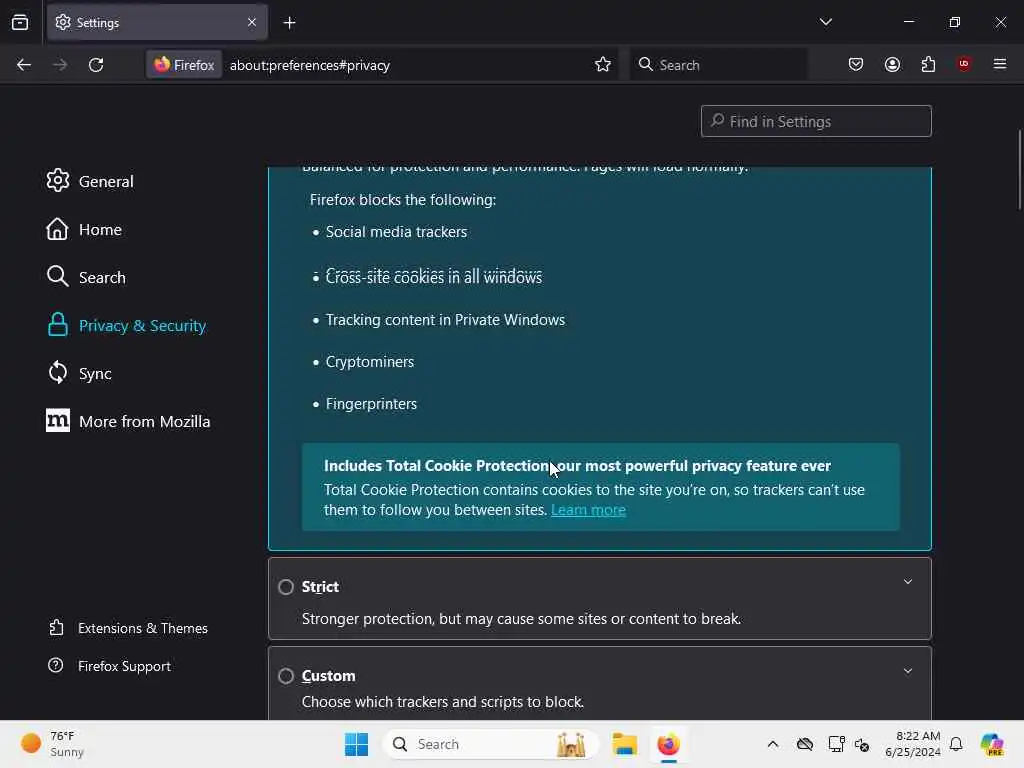Open the Copilot preview icon

[991, 744]
